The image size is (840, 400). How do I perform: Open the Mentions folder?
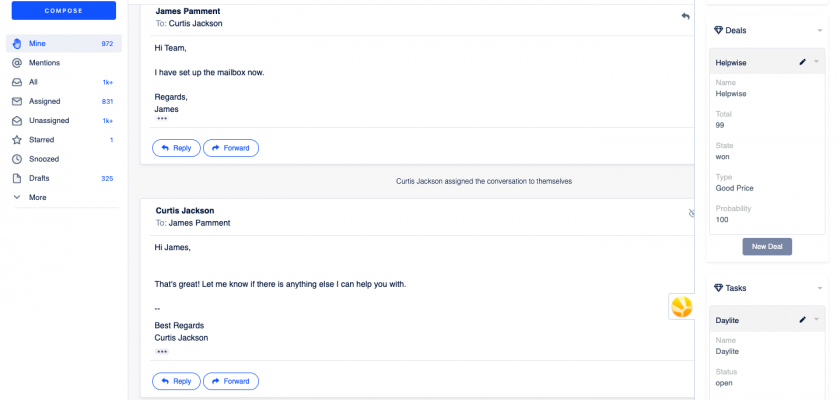(x=44, y=63)
